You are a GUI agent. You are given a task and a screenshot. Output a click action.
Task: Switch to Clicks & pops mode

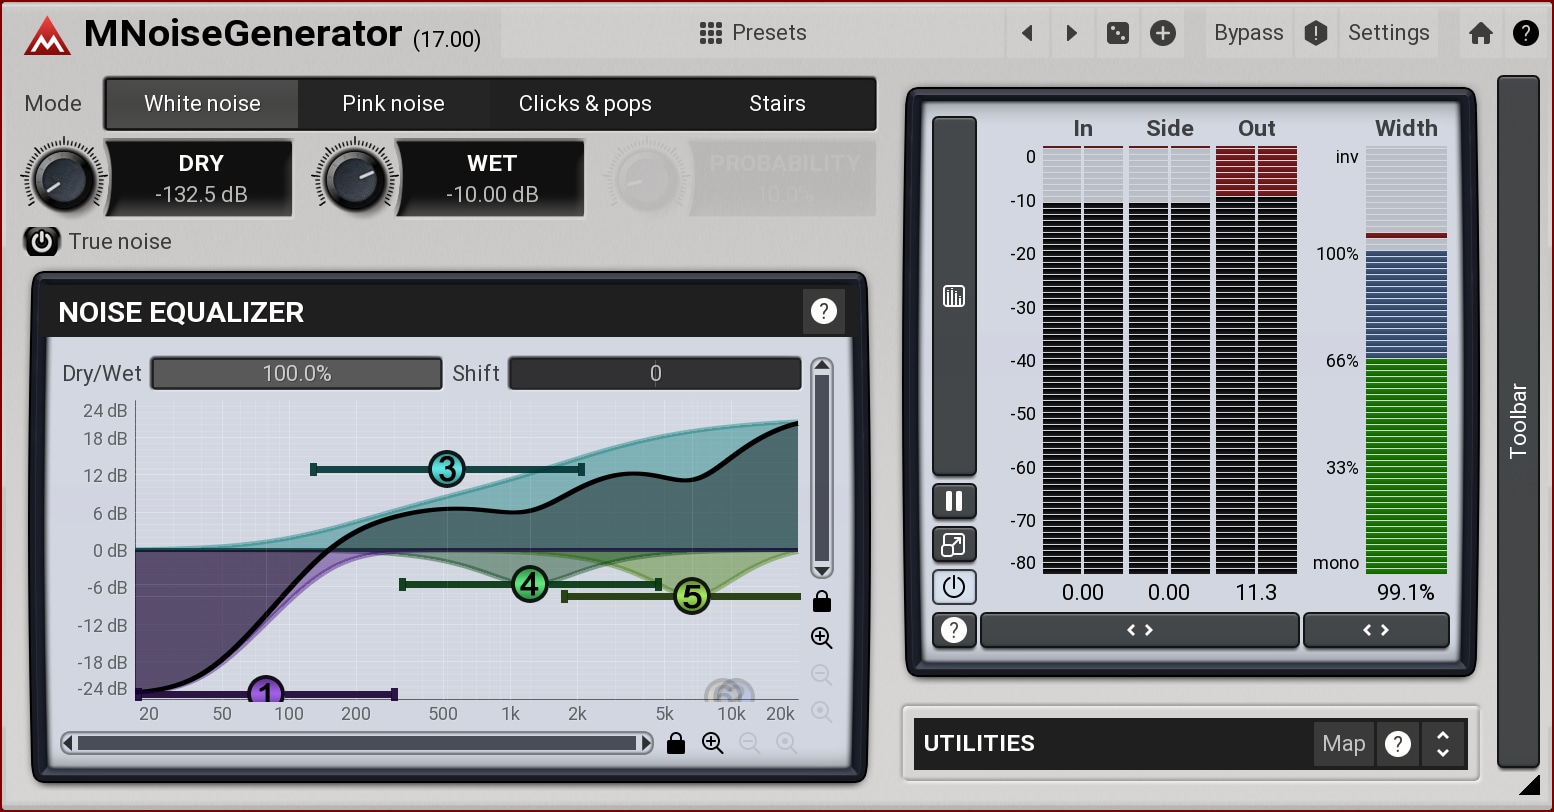click(585, 104)
